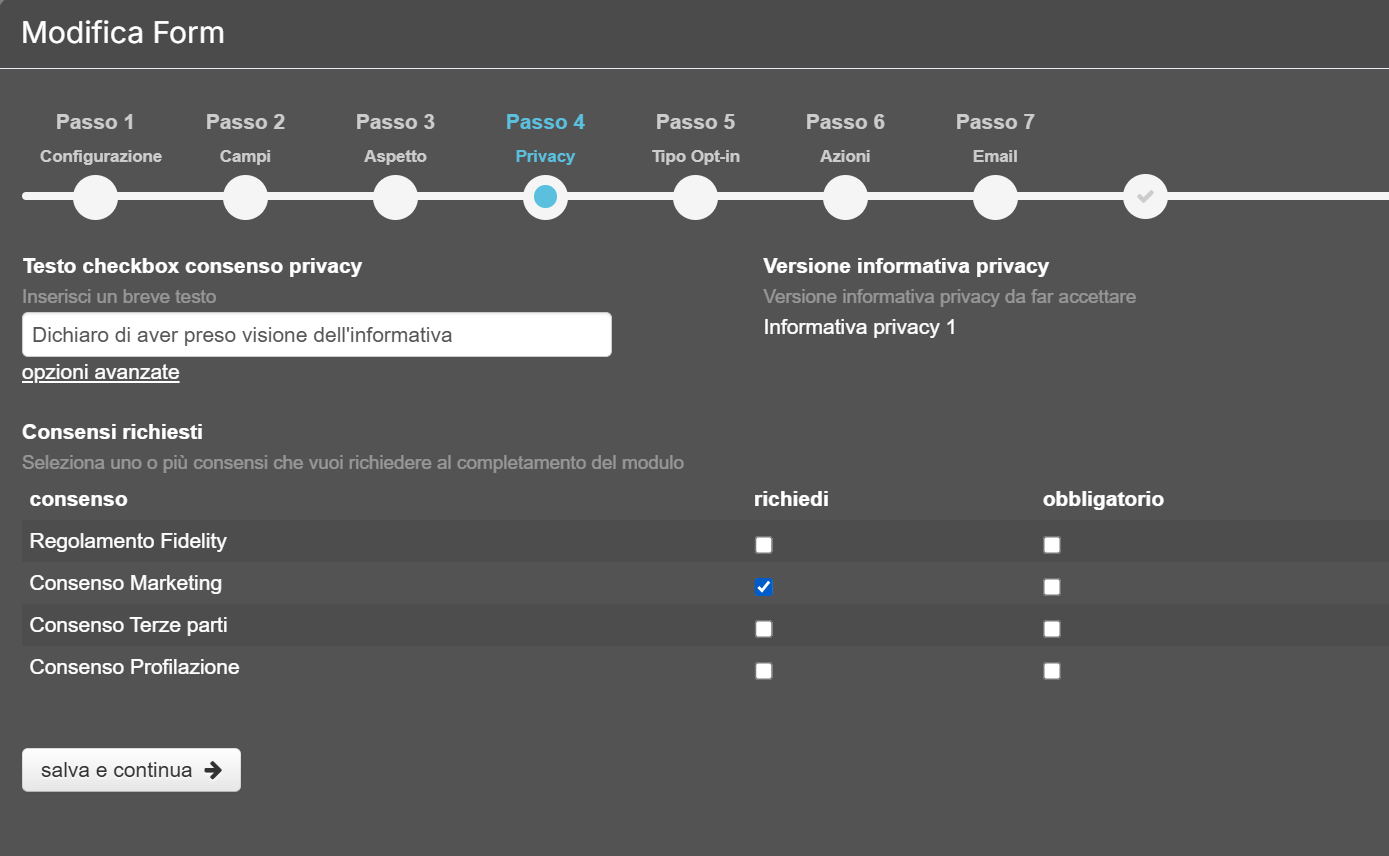
Task: Click the final checkmark completion step
Action: click(1145, 197)
